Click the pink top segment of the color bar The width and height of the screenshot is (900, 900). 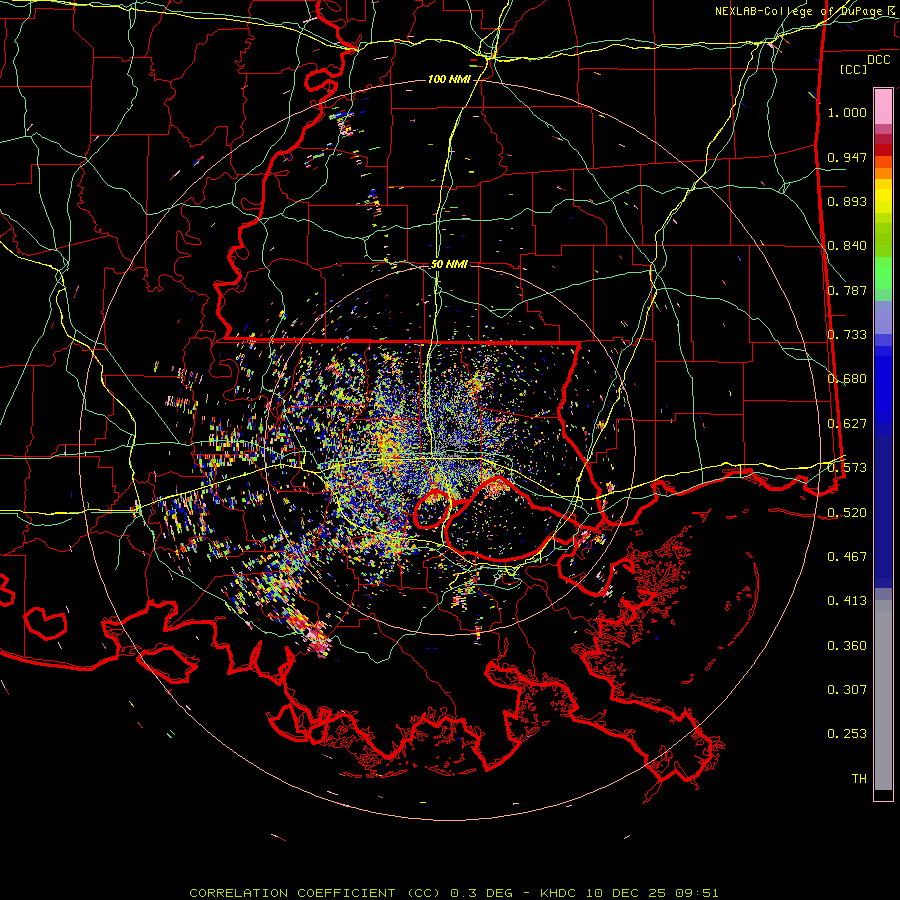click(x=883, y=107)
